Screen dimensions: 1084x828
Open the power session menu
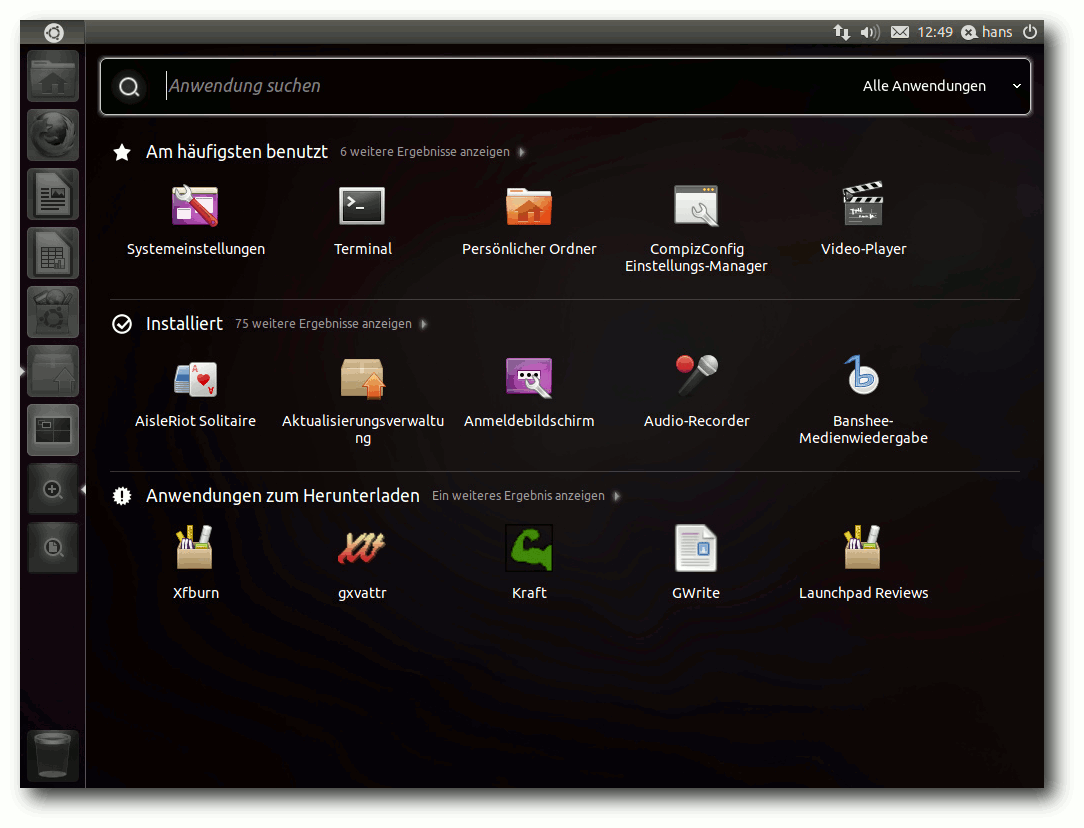point(1030,32)
